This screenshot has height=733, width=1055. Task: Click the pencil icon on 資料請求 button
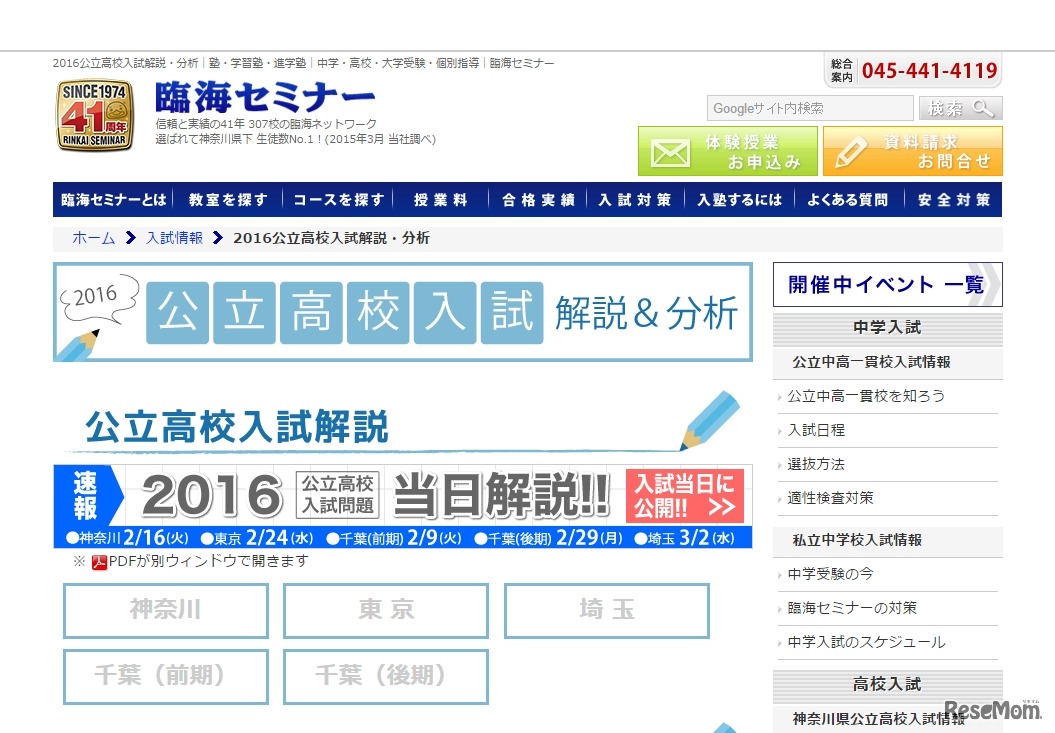pyautogui.click(x=850, y=150)
